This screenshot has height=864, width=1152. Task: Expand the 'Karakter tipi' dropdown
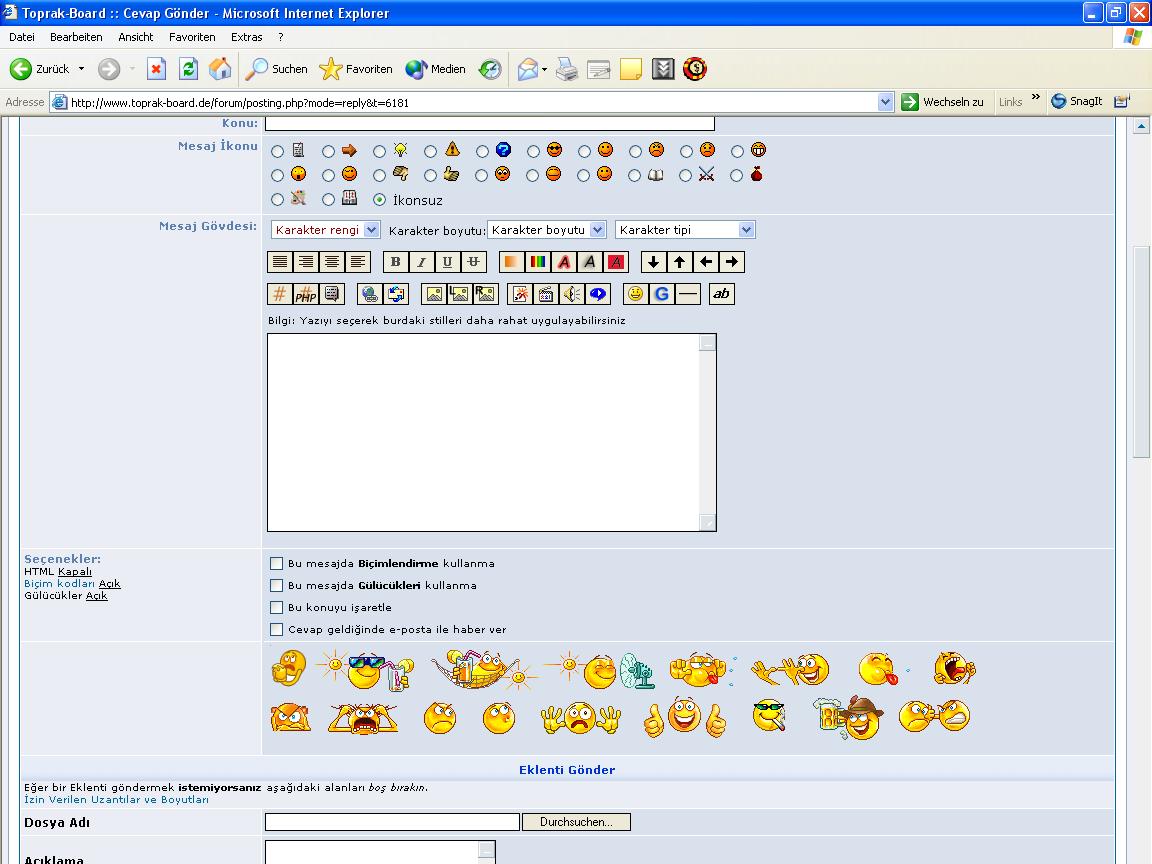tap(685, 230)
